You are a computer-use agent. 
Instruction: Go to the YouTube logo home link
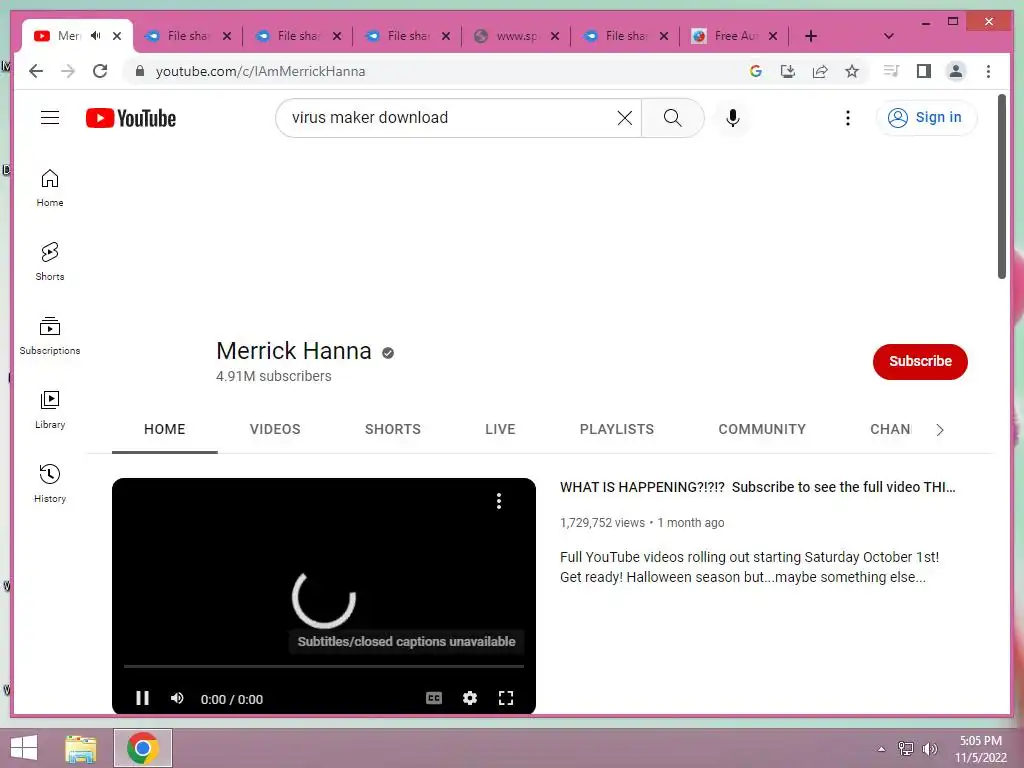(x=131, y=118)
